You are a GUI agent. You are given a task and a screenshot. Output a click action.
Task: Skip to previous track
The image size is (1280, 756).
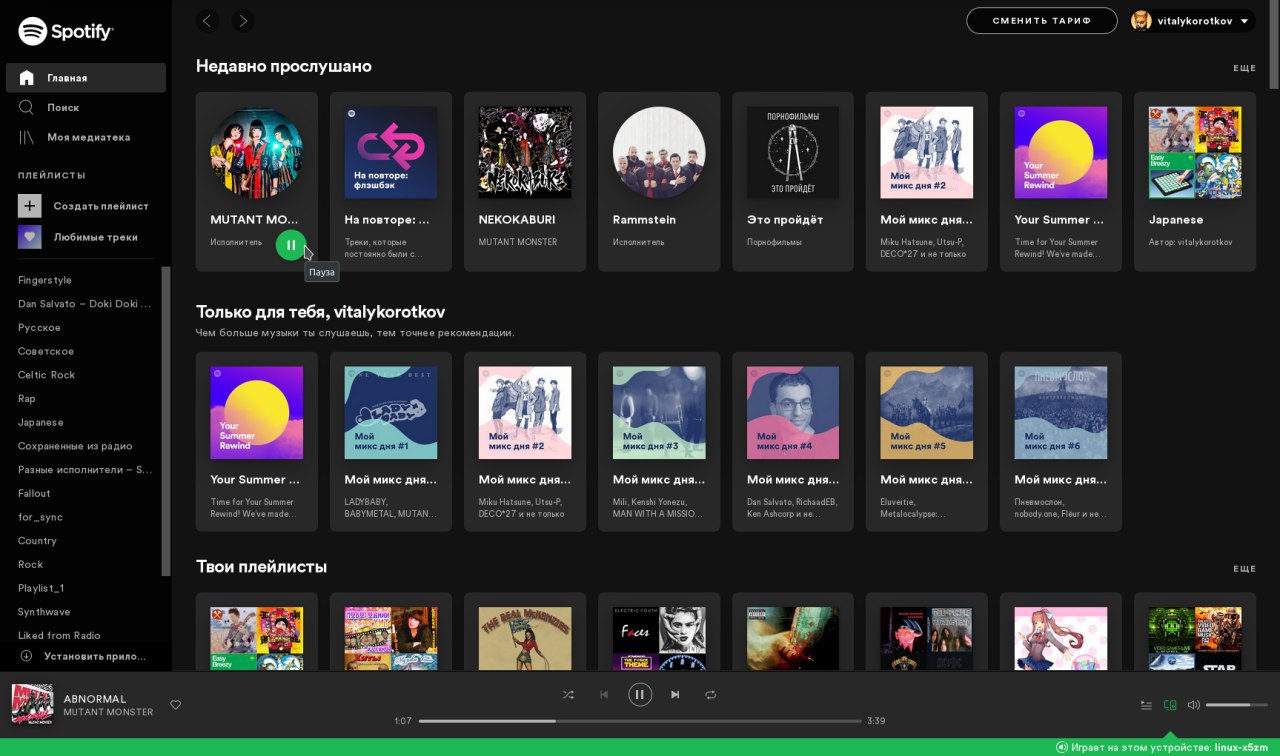click(604, 694)
